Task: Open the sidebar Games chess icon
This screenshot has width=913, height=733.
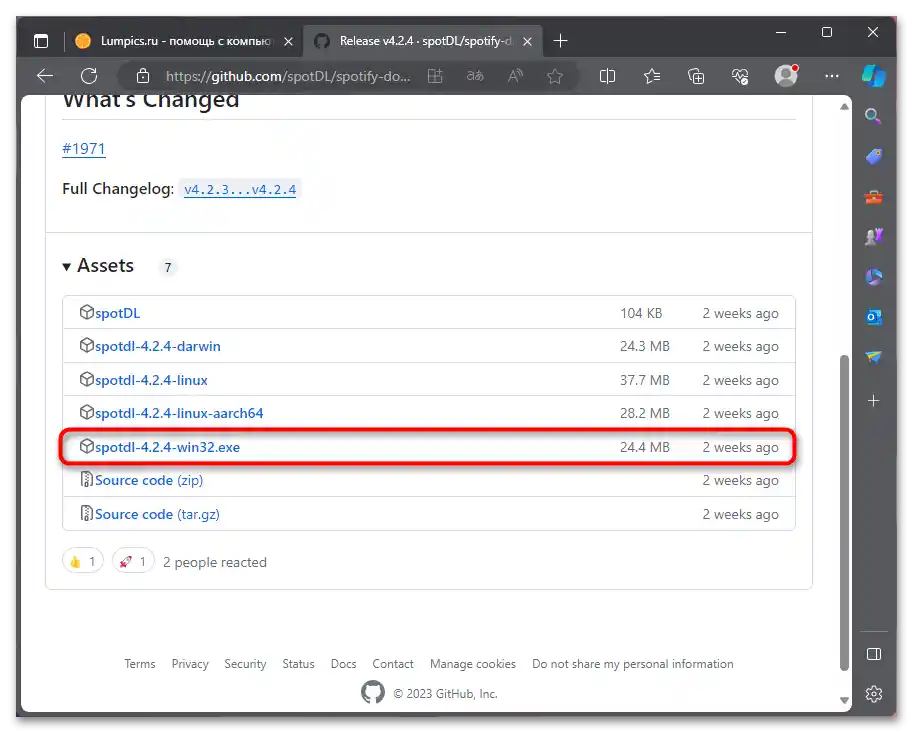Action: (873, 236)
